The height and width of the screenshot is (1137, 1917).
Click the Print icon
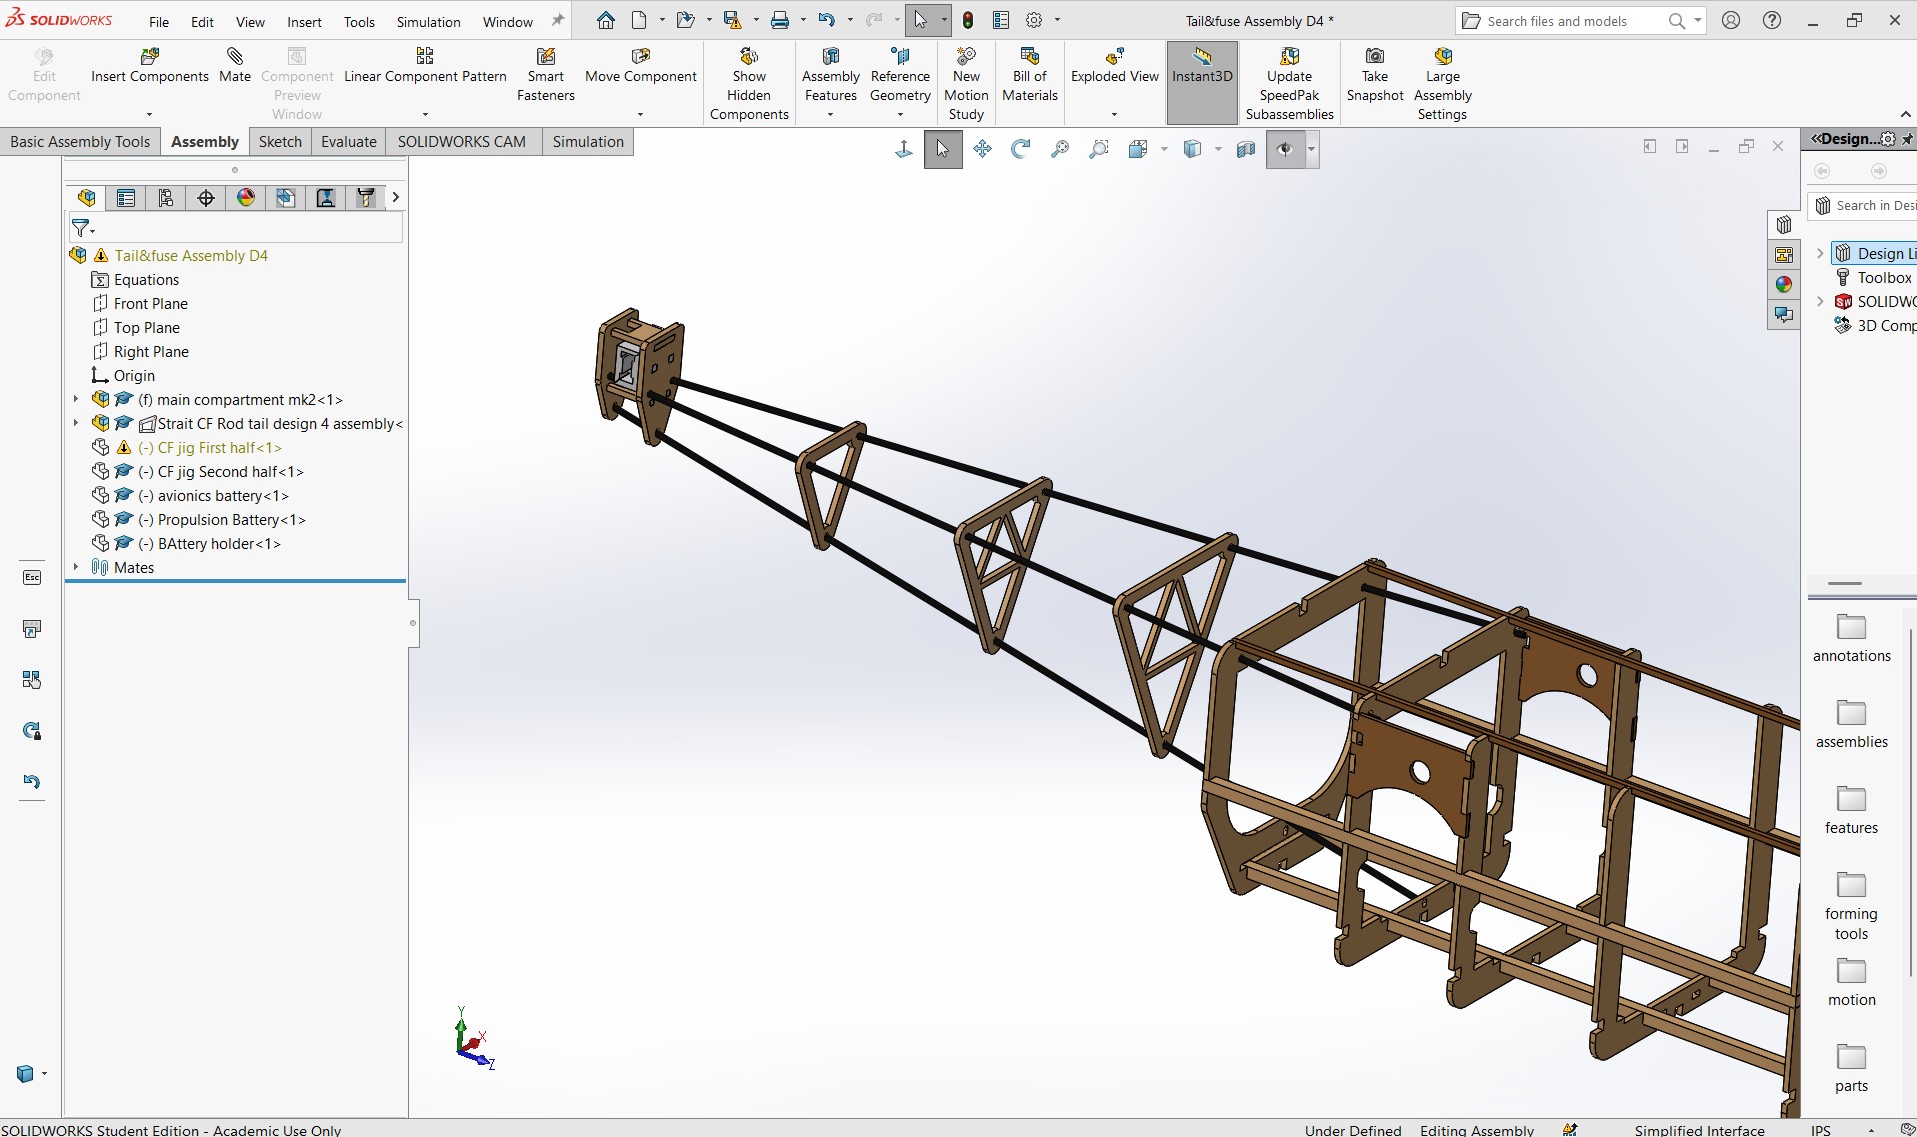[780, 20]
